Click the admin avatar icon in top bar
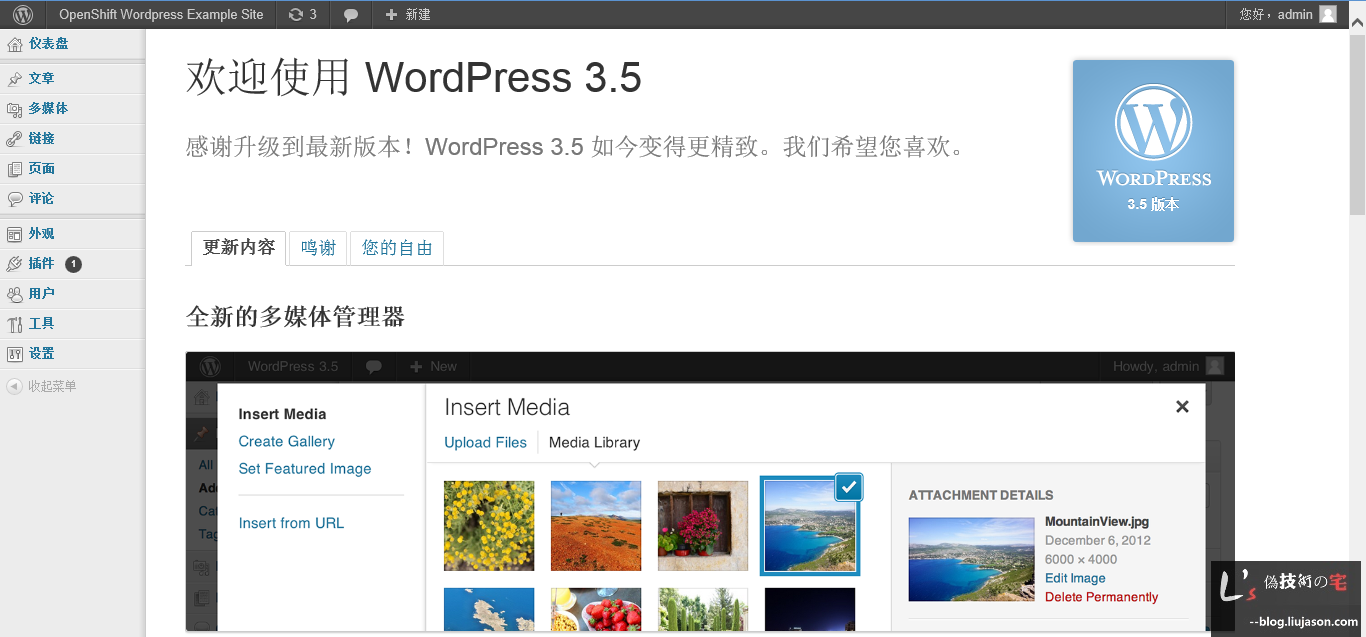This screenshot has width=1366, height=637. coord(1327,15)
